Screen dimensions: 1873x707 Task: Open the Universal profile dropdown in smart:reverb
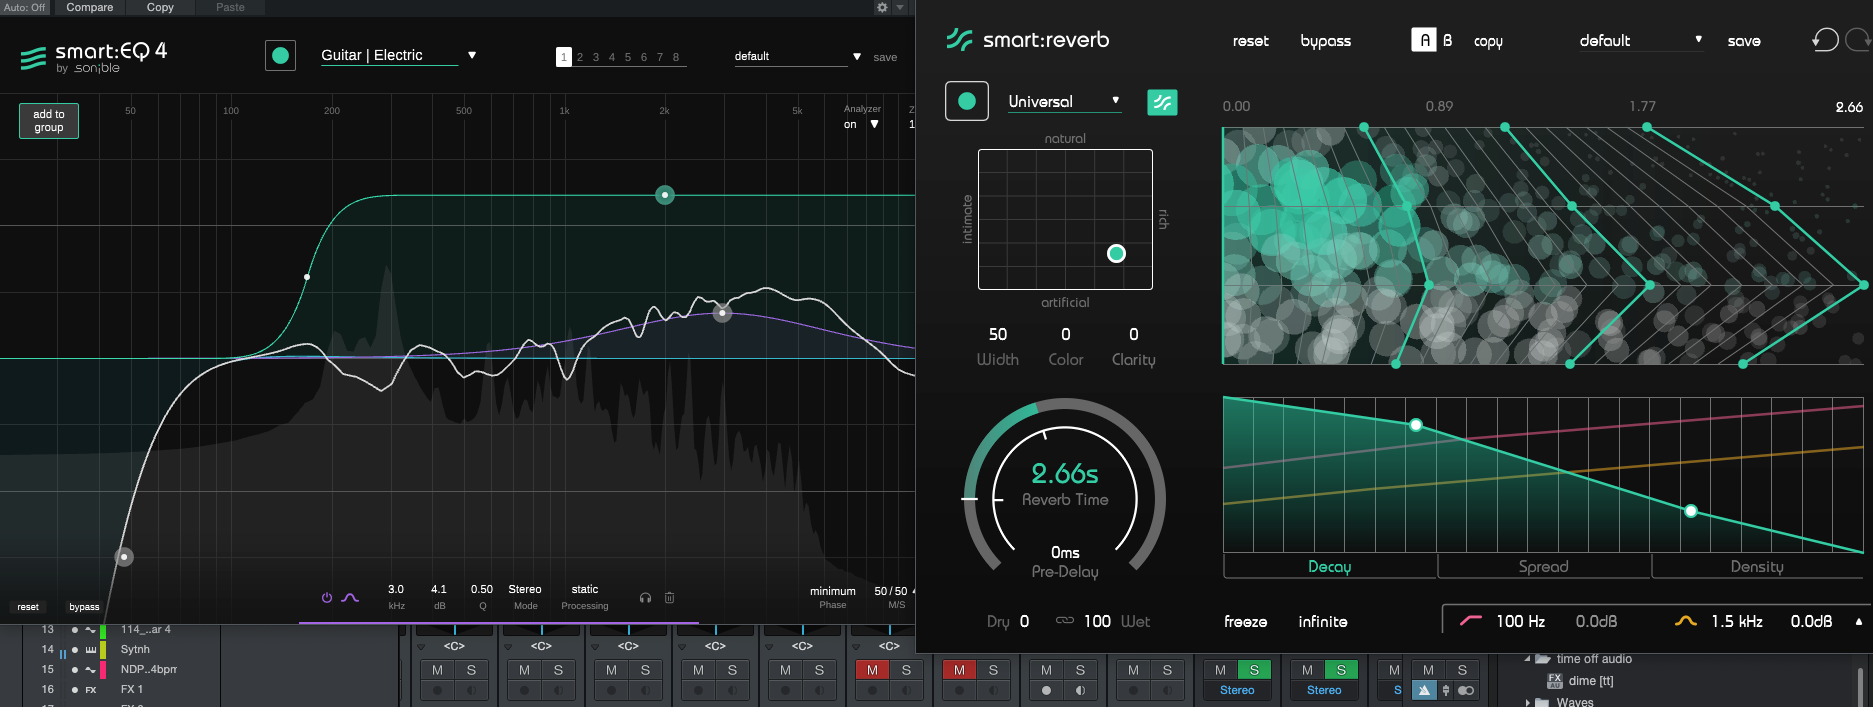click(x=1064, y=101)
